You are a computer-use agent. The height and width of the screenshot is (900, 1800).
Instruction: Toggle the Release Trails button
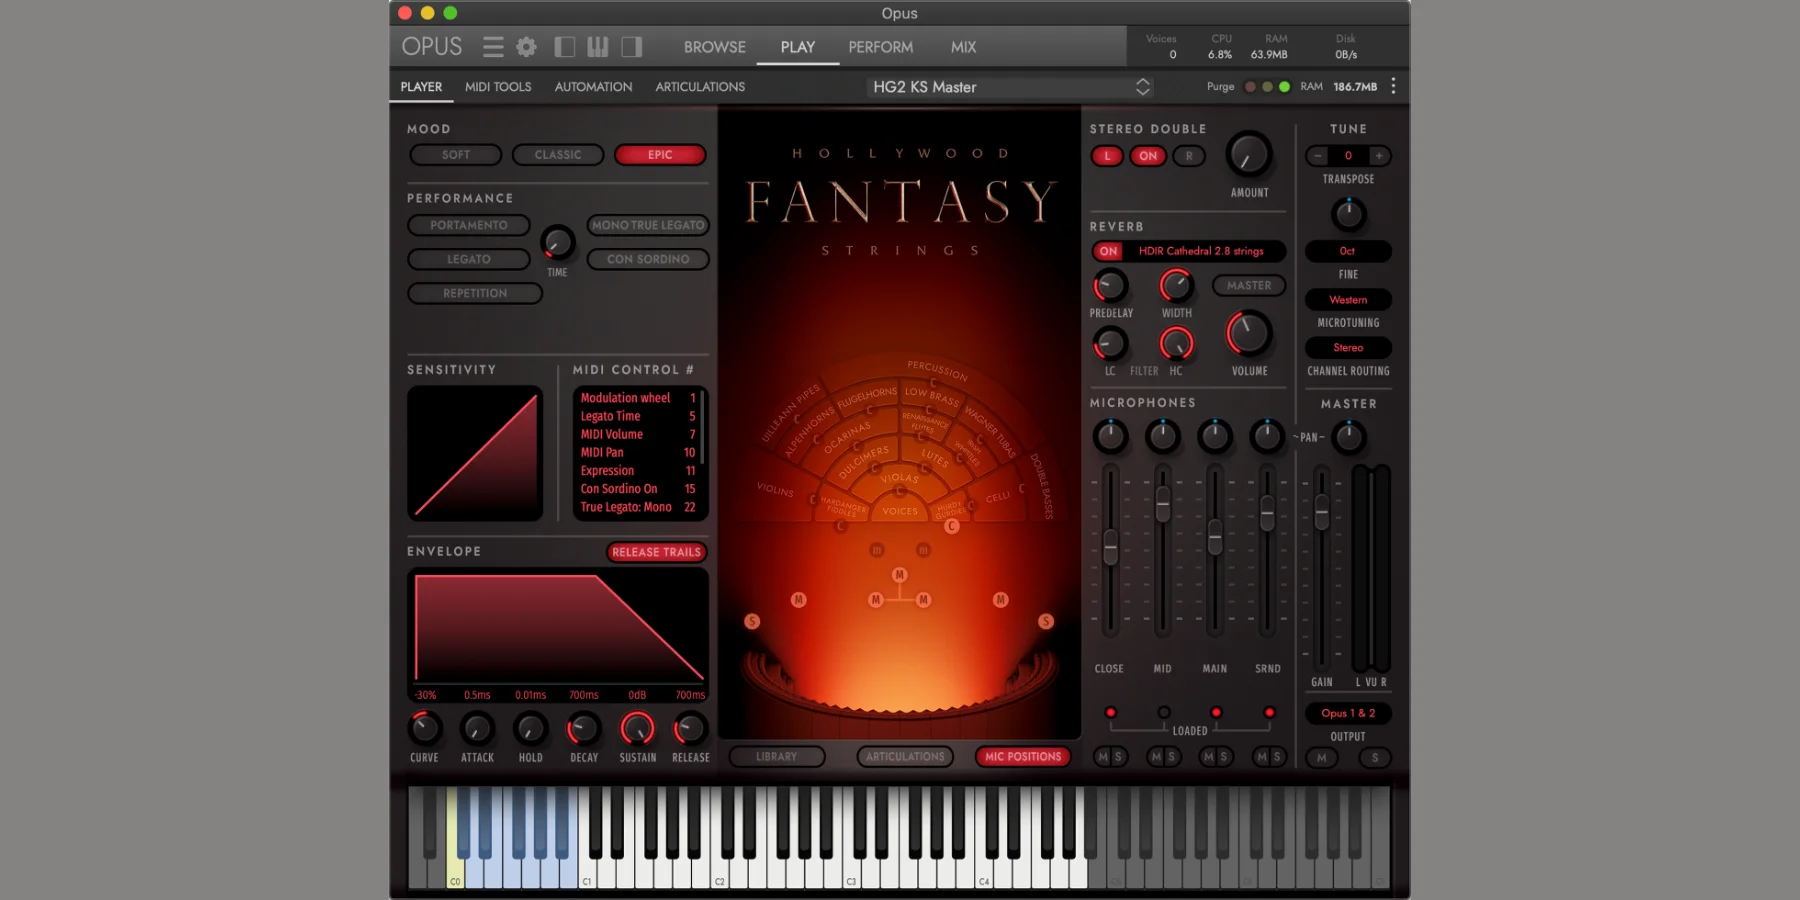coord(656,552)
